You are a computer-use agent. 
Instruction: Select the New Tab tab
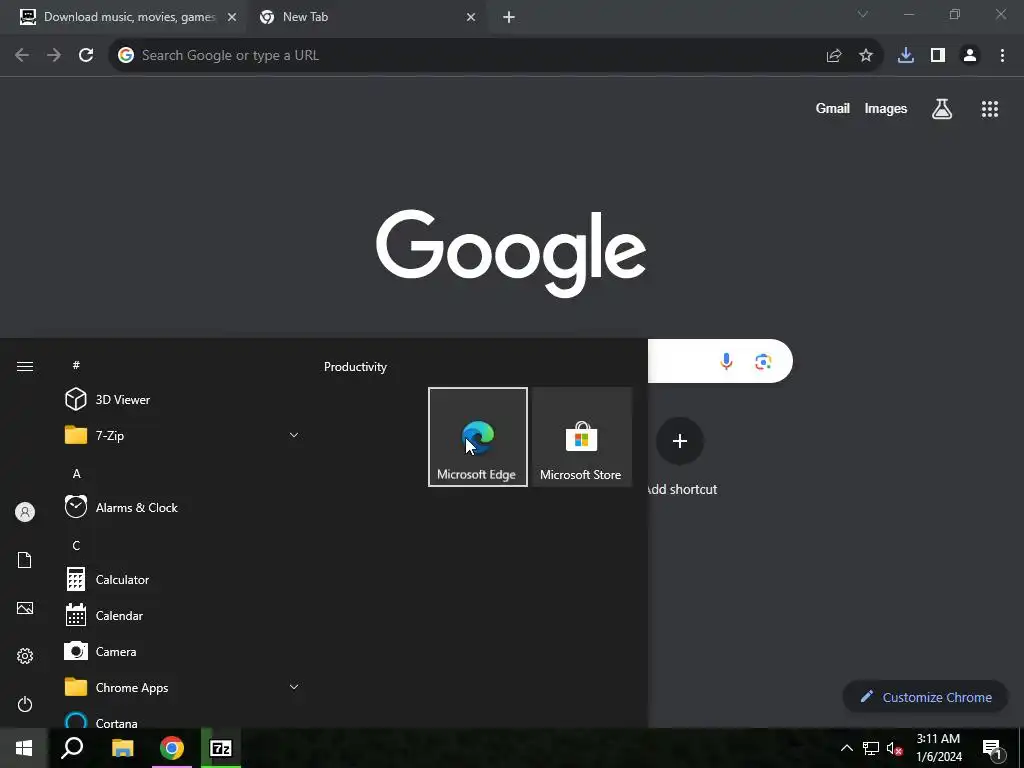pyautogui.click(x=364, y=17)
